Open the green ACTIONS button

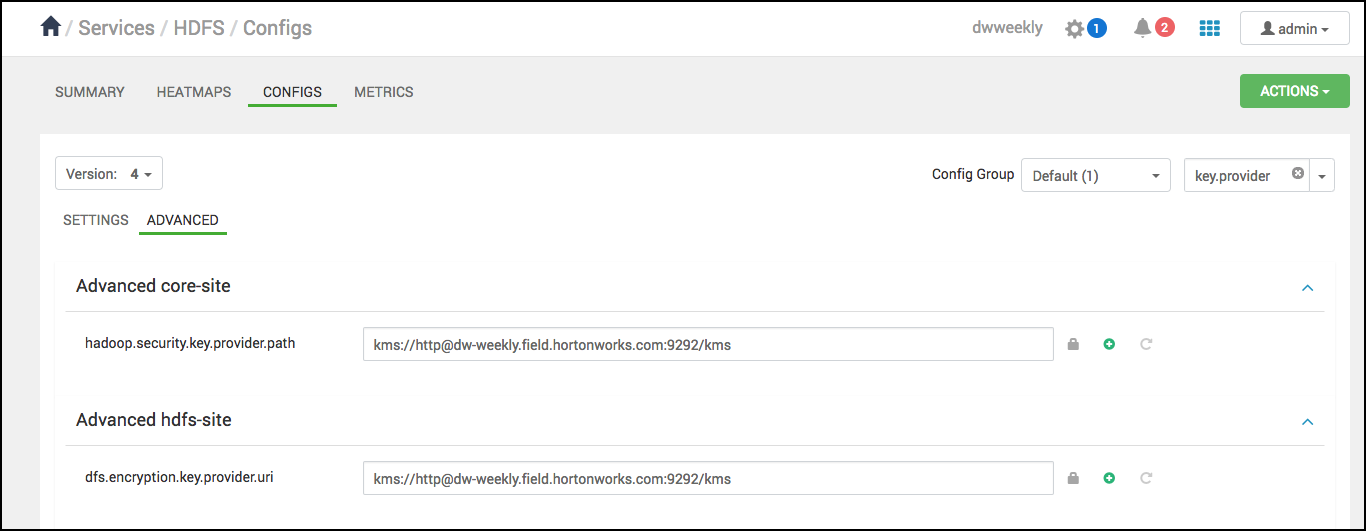(1294, 91)
